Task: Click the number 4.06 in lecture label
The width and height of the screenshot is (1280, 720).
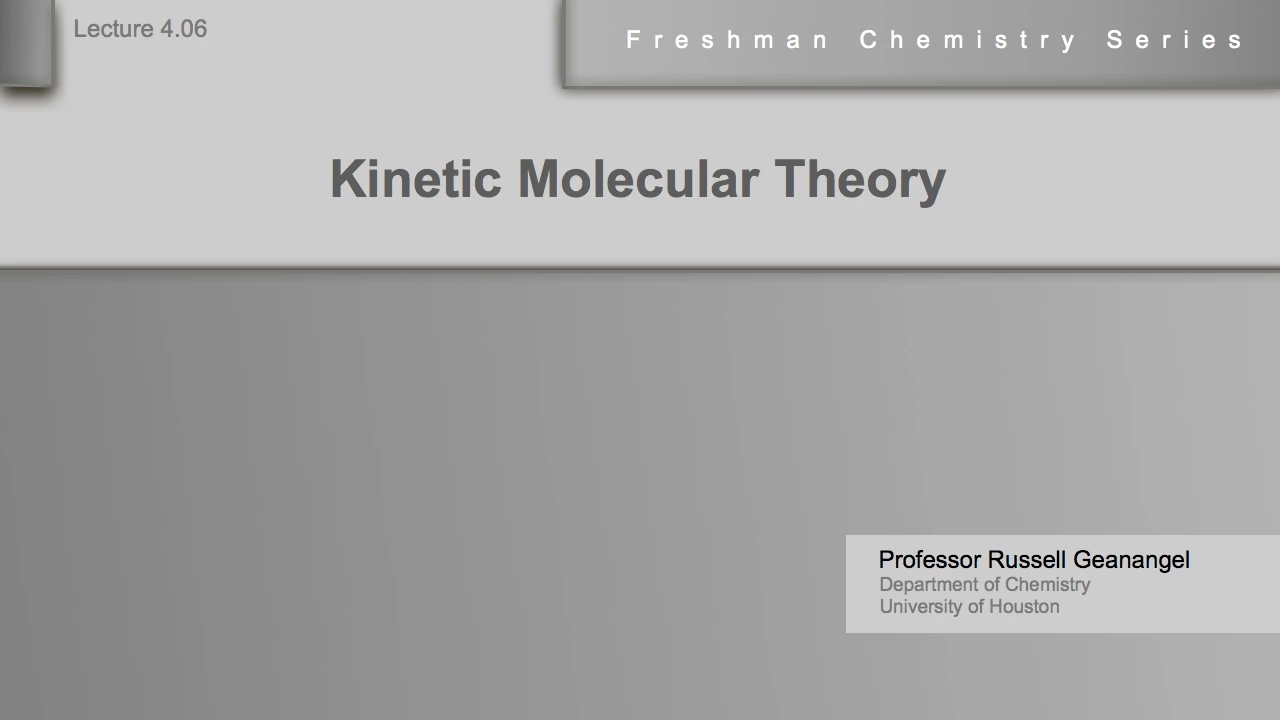Action: [183, 29]
